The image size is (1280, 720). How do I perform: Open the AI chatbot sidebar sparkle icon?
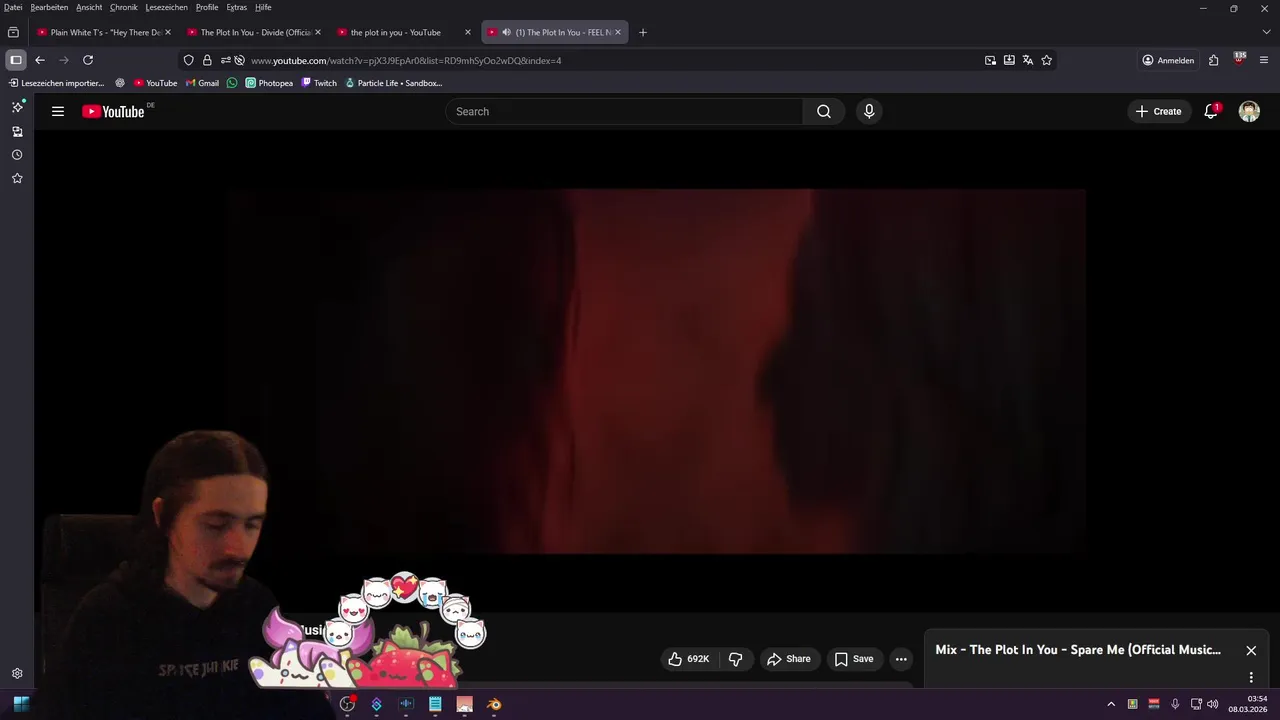pos(17,107)
